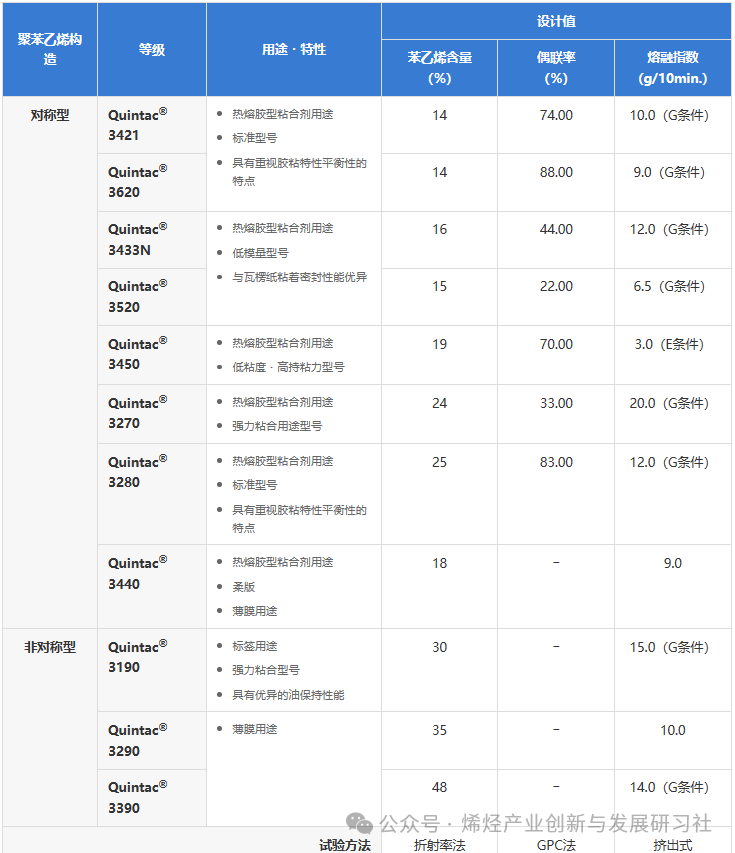The width and height of the screenshot is (735, 853).
Task: Click the 设计值 header cell
Action: point(556,21)
